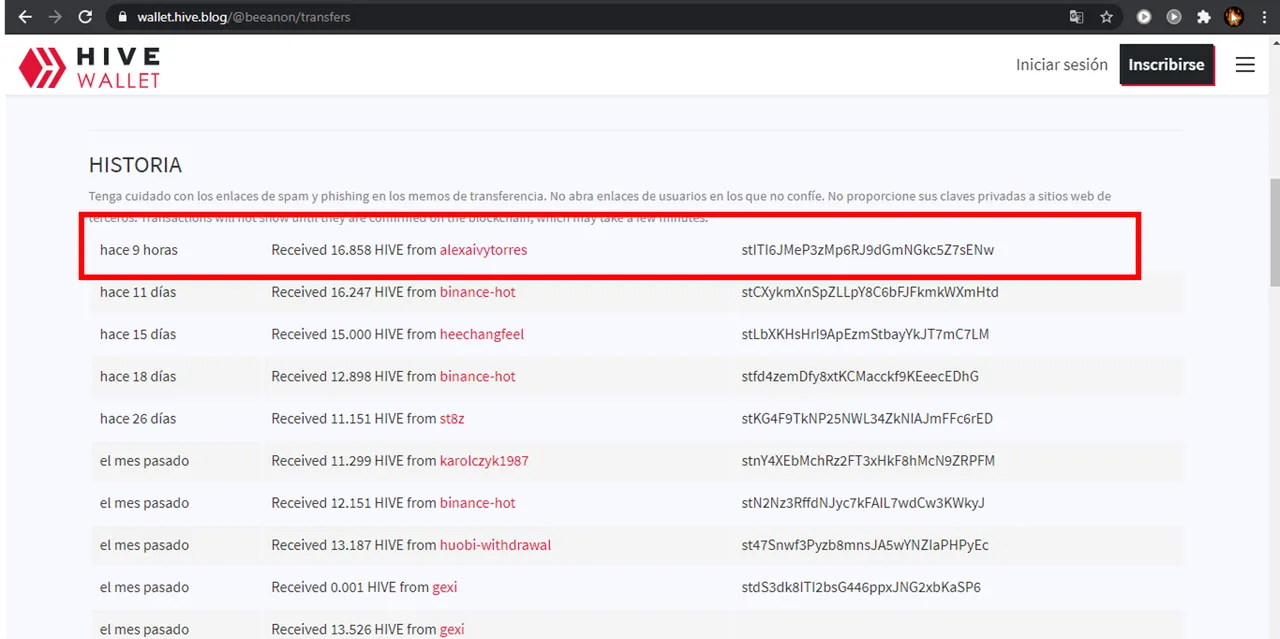Click the first play-button extension icon
Viewport: 1280px width, 639px height.
click(x=1144, y=17)
